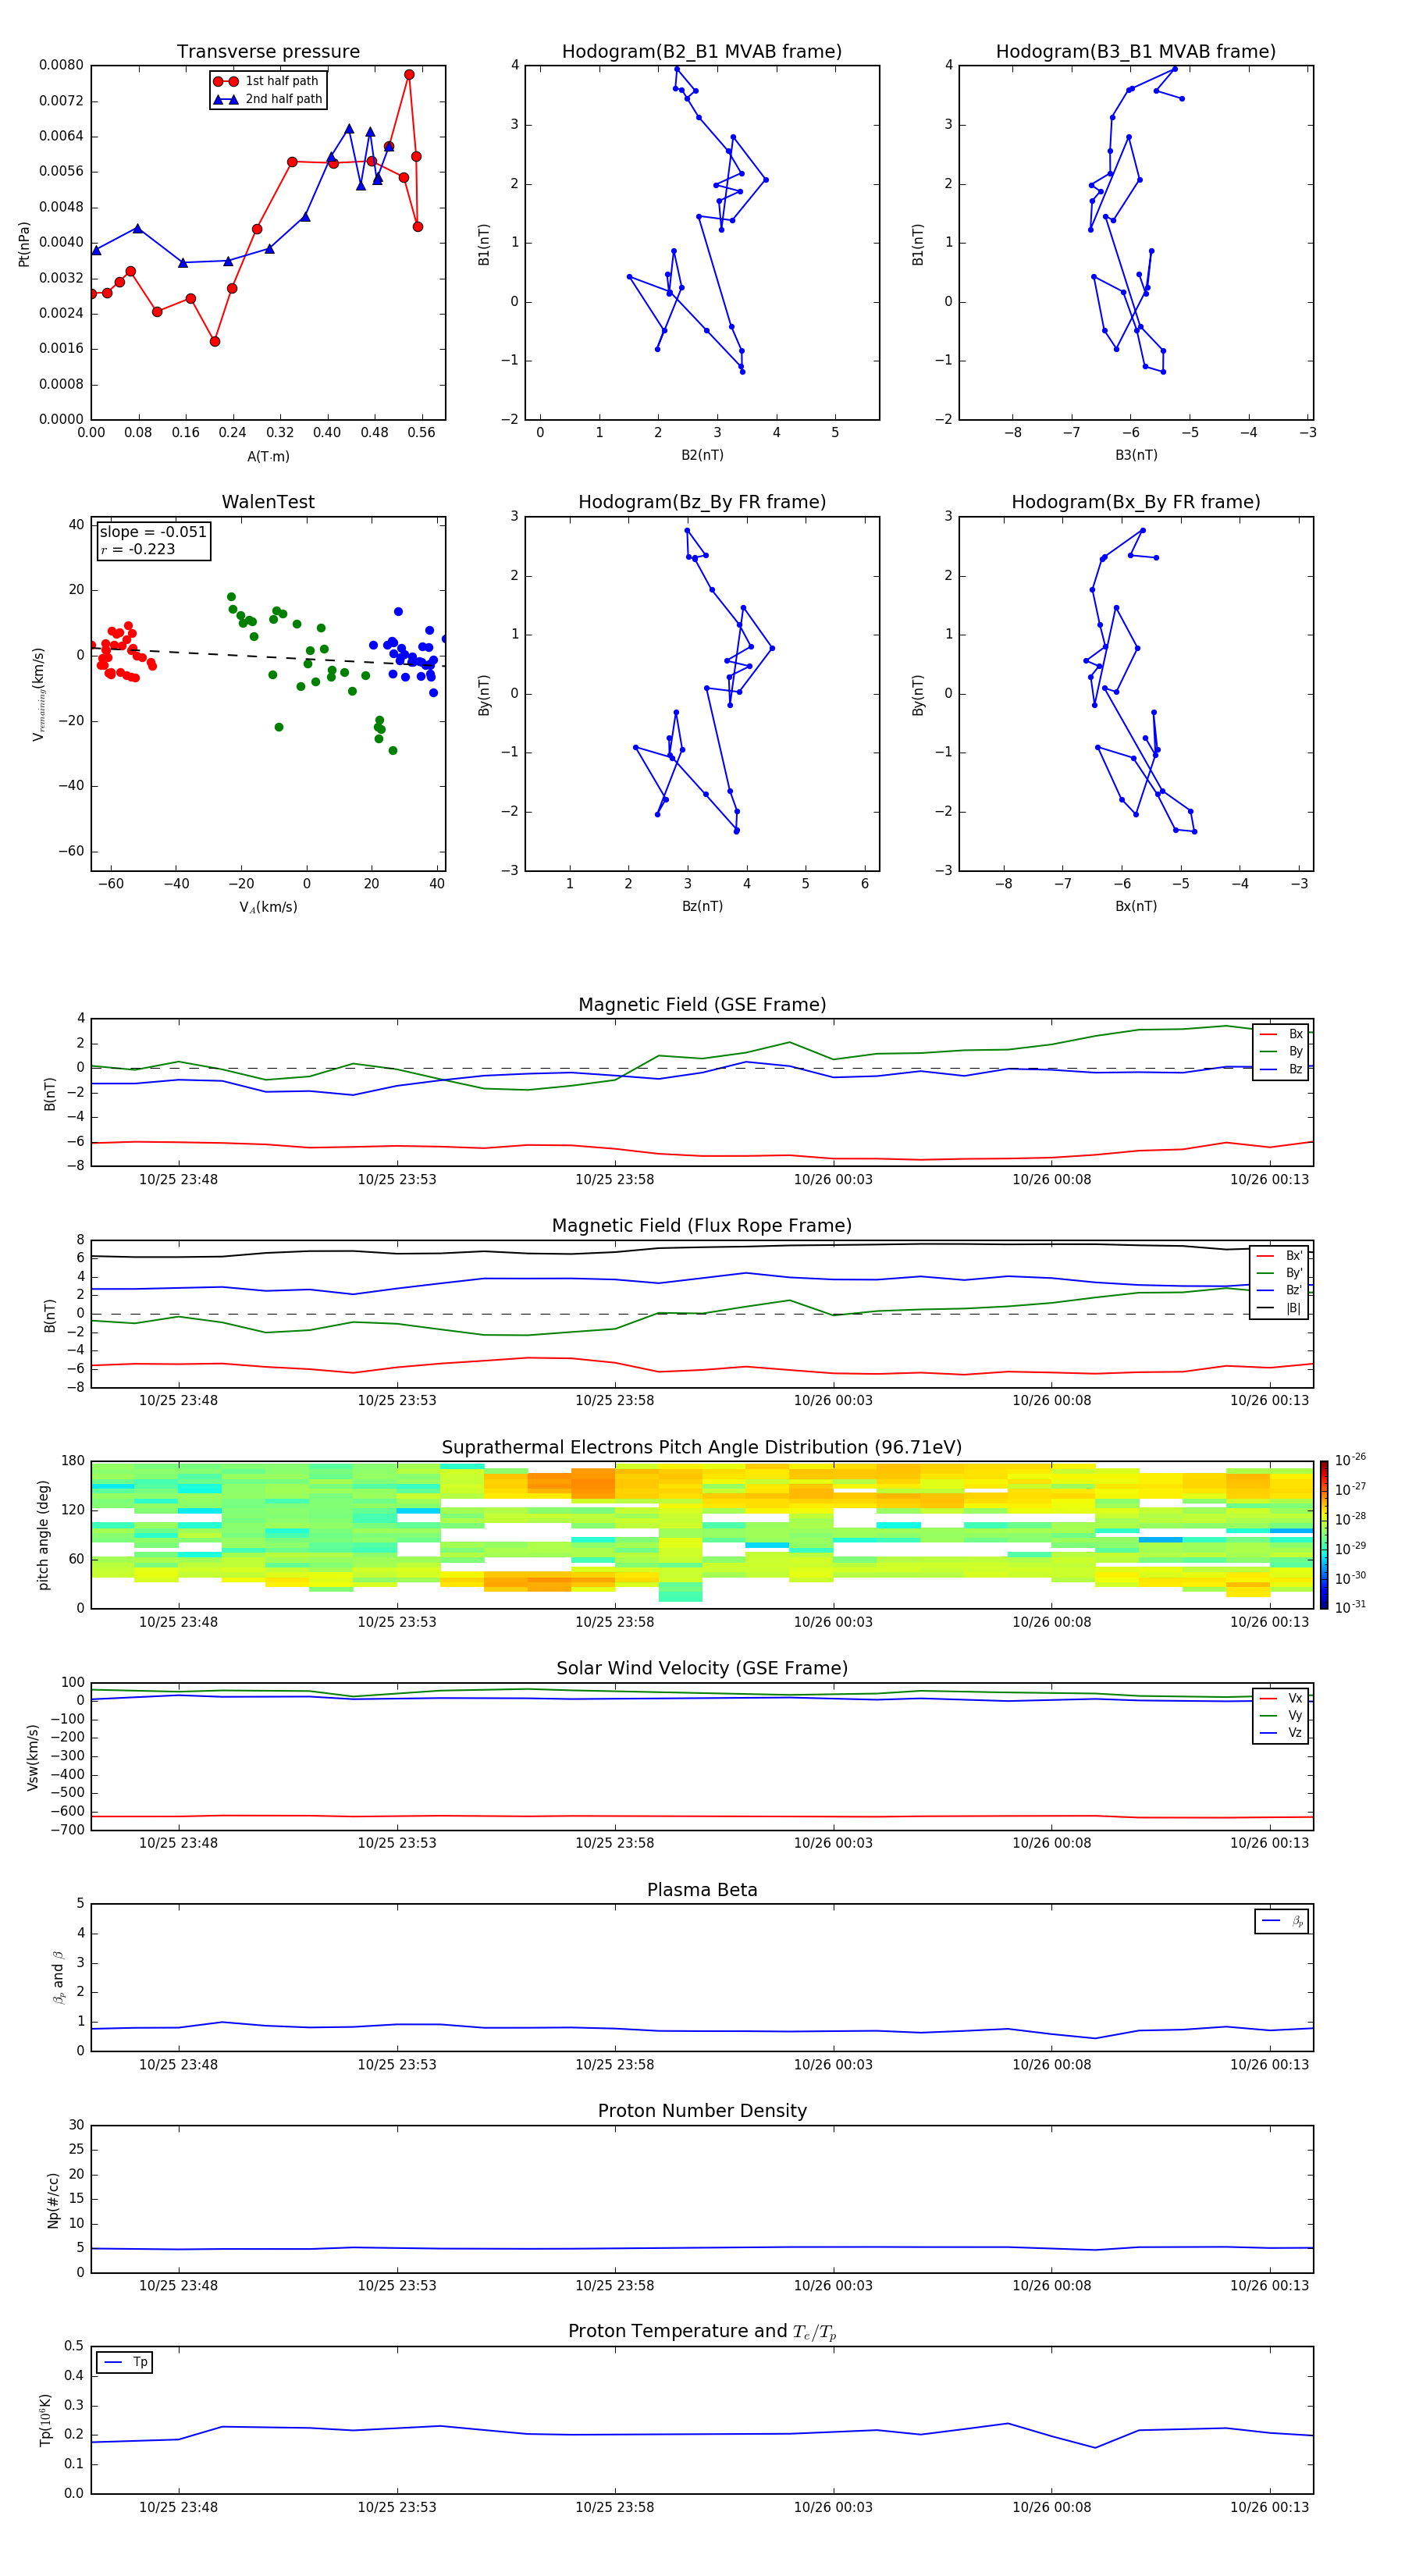This screenshot has height=2576, width=1405.
Task: Click the "B2(nT)" x-axis label
Action: tap(702, 455)
